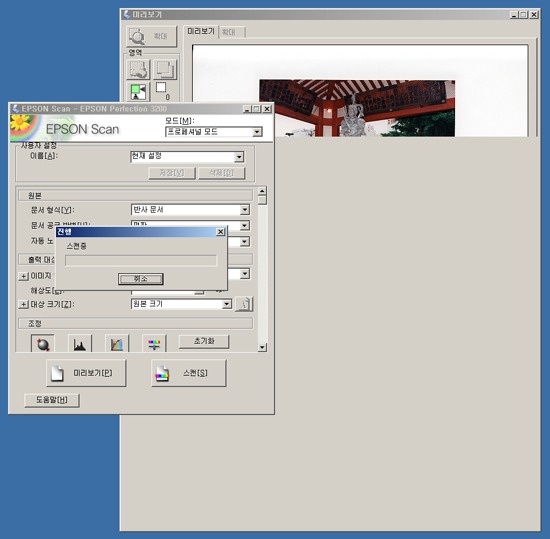
Task: Click the 미리보기[P] preview button
Action: 86,373
